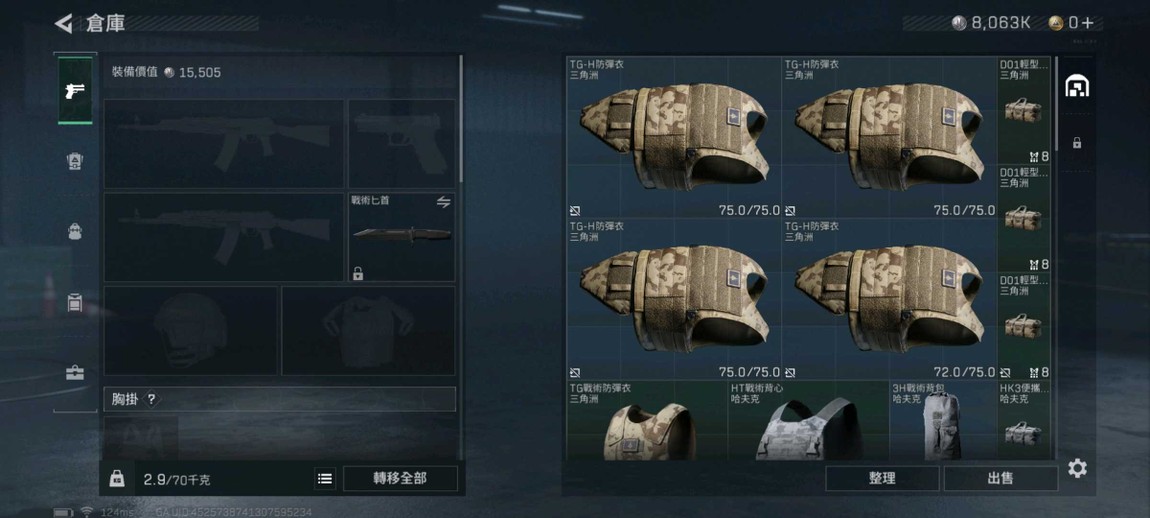The height and width of the screenshot is (518, 1150).
Task: Toggle the list view icon near weight
Action: pyautogui.click(x=325, y=478)
